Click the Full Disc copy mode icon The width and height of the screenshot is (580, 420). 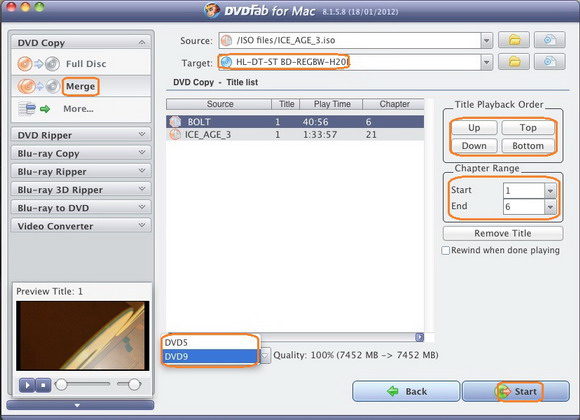coord(38,64)
